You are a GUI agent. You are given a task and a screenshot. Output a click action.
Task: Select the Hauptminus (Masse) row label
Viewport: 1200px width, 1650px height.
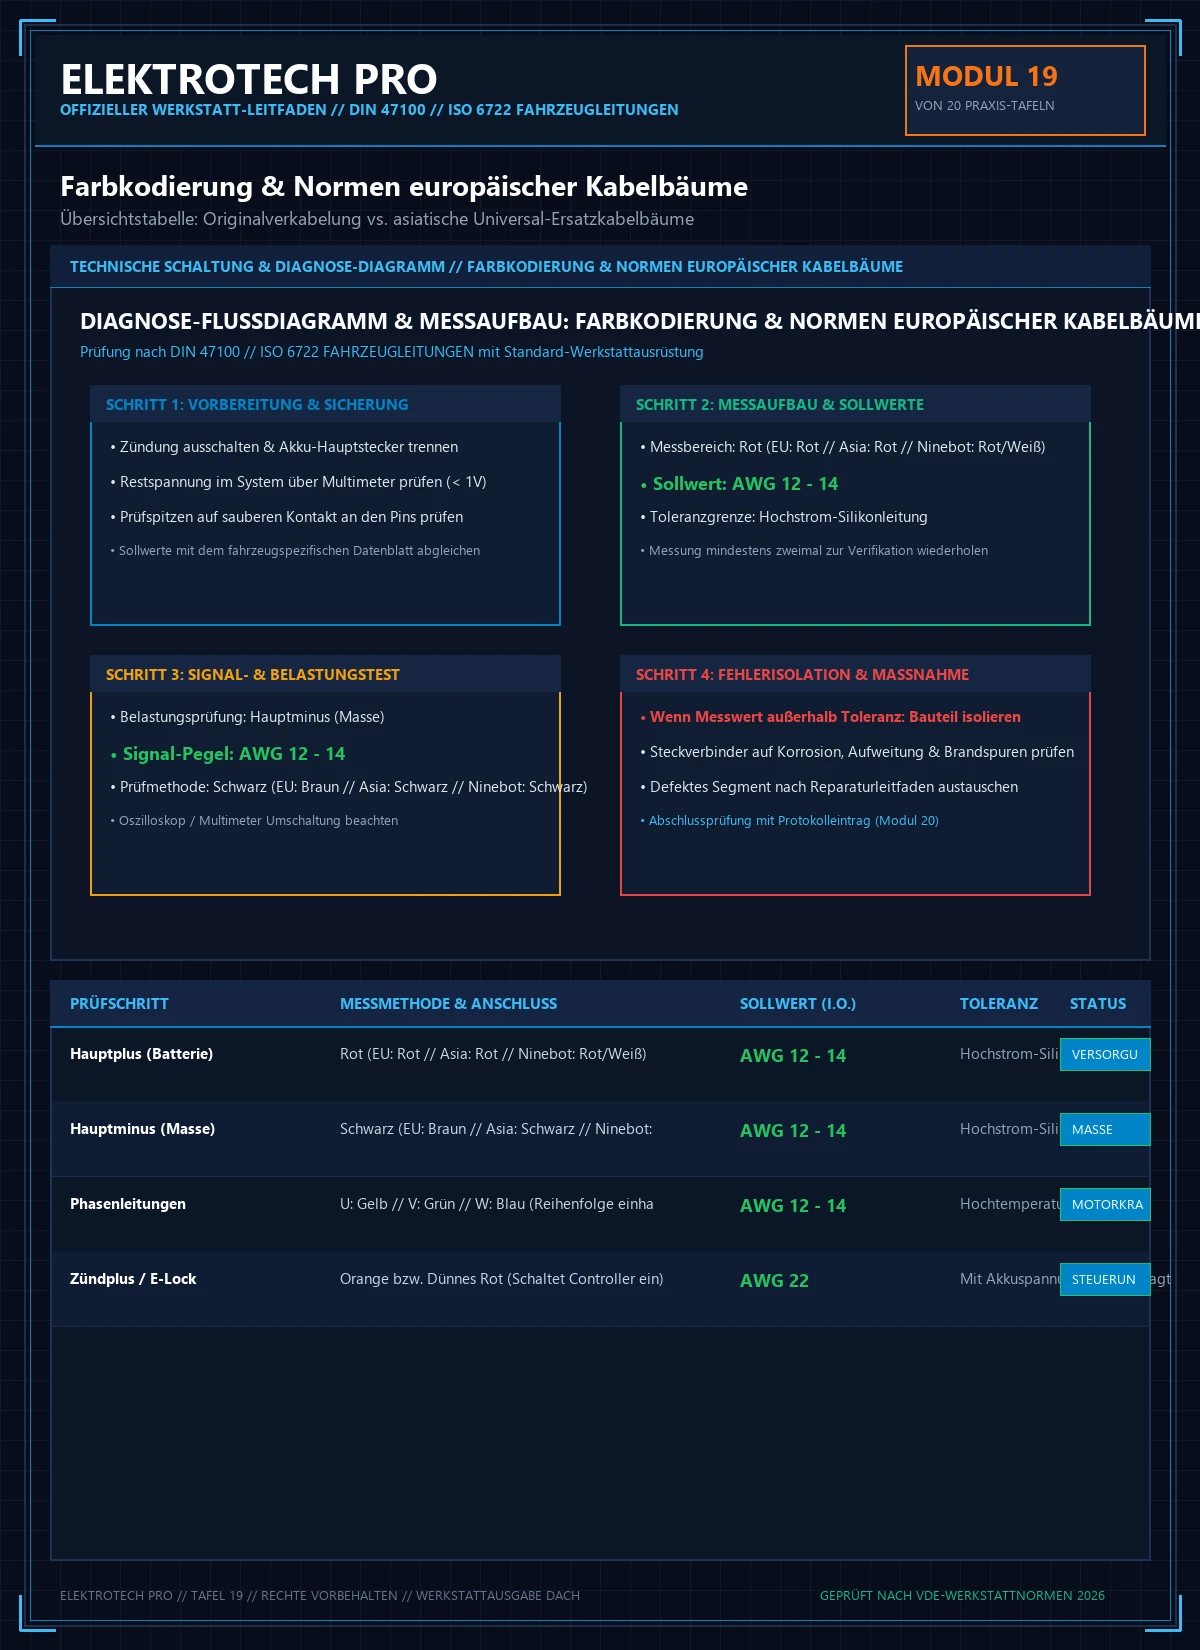click(x=142, y=1128)
